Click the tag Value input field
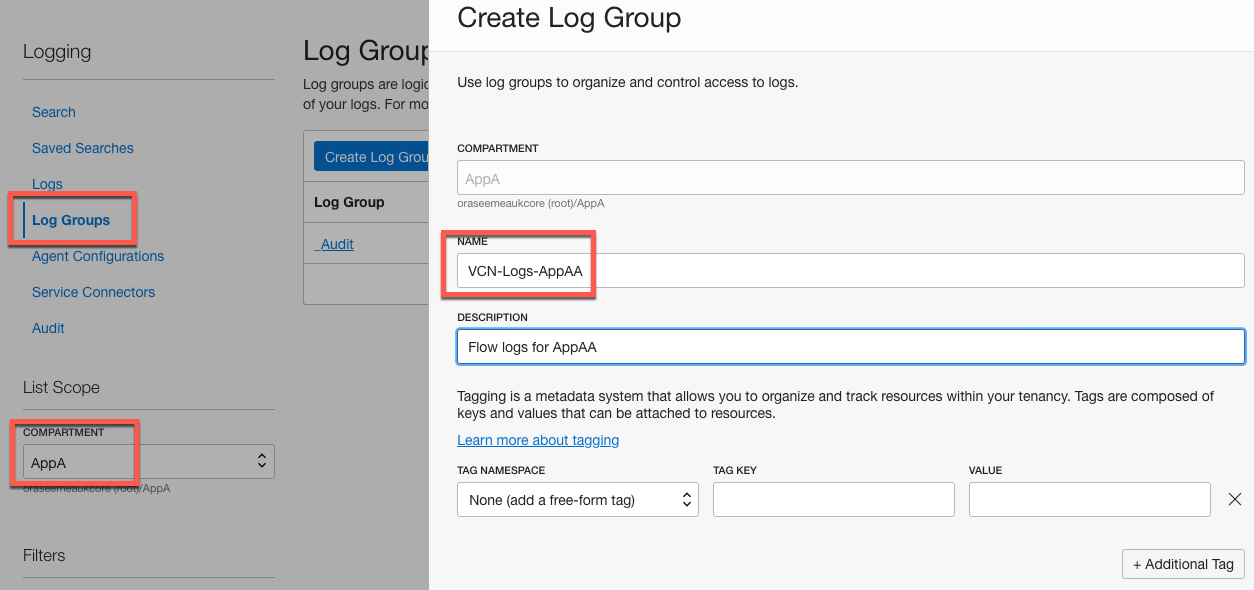 click(x=1089, y=500)
